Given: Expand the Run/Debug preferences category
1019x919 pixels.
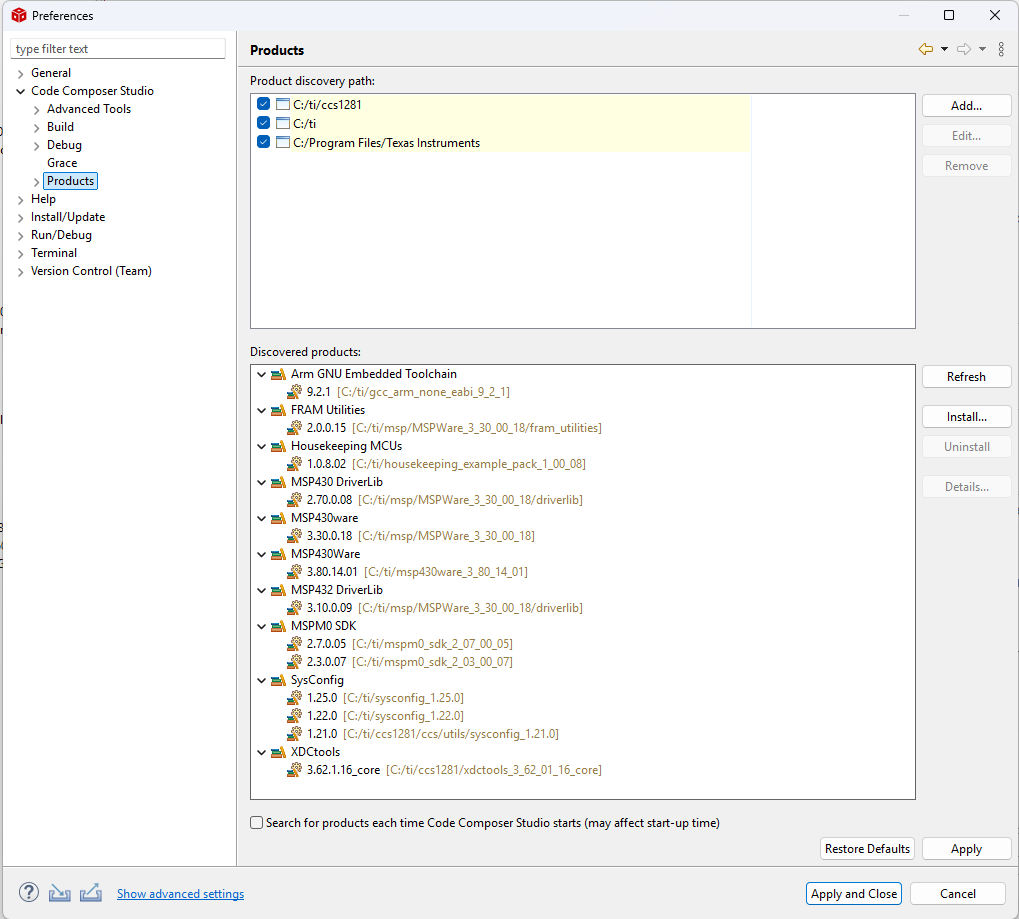Looking at the screenshot, I should click(21, 235).
